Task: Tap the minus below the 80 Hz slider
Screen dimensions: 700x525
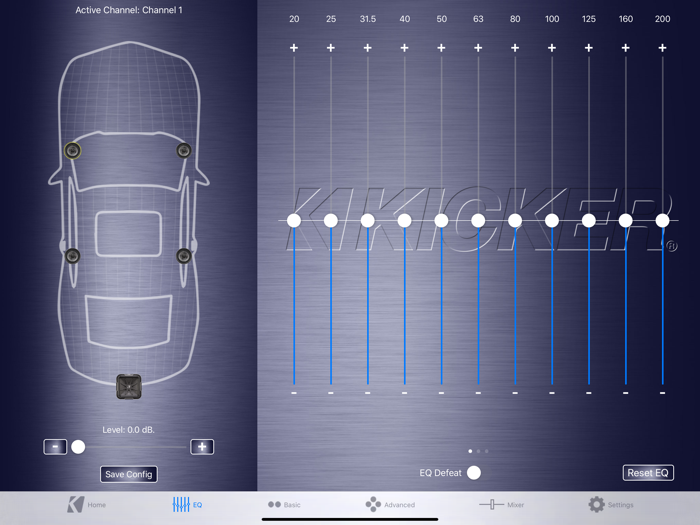Action: point(515,393)
